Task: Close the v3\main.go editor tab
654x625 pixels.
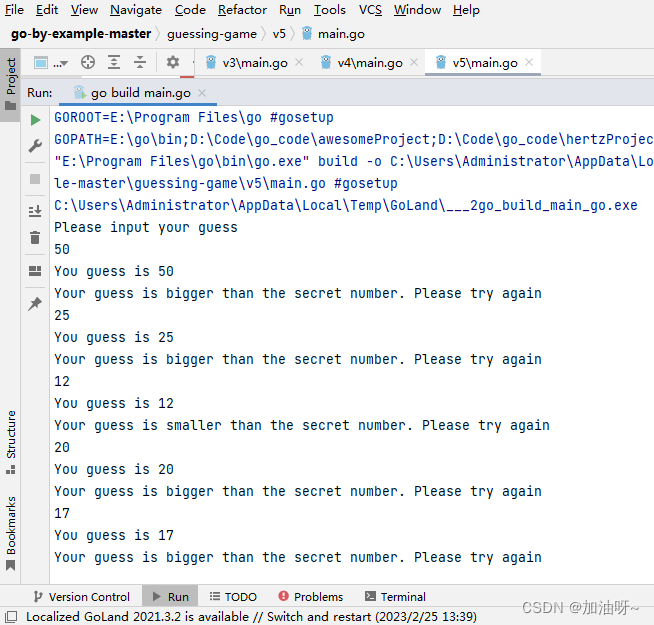Action: click(299, 62)
